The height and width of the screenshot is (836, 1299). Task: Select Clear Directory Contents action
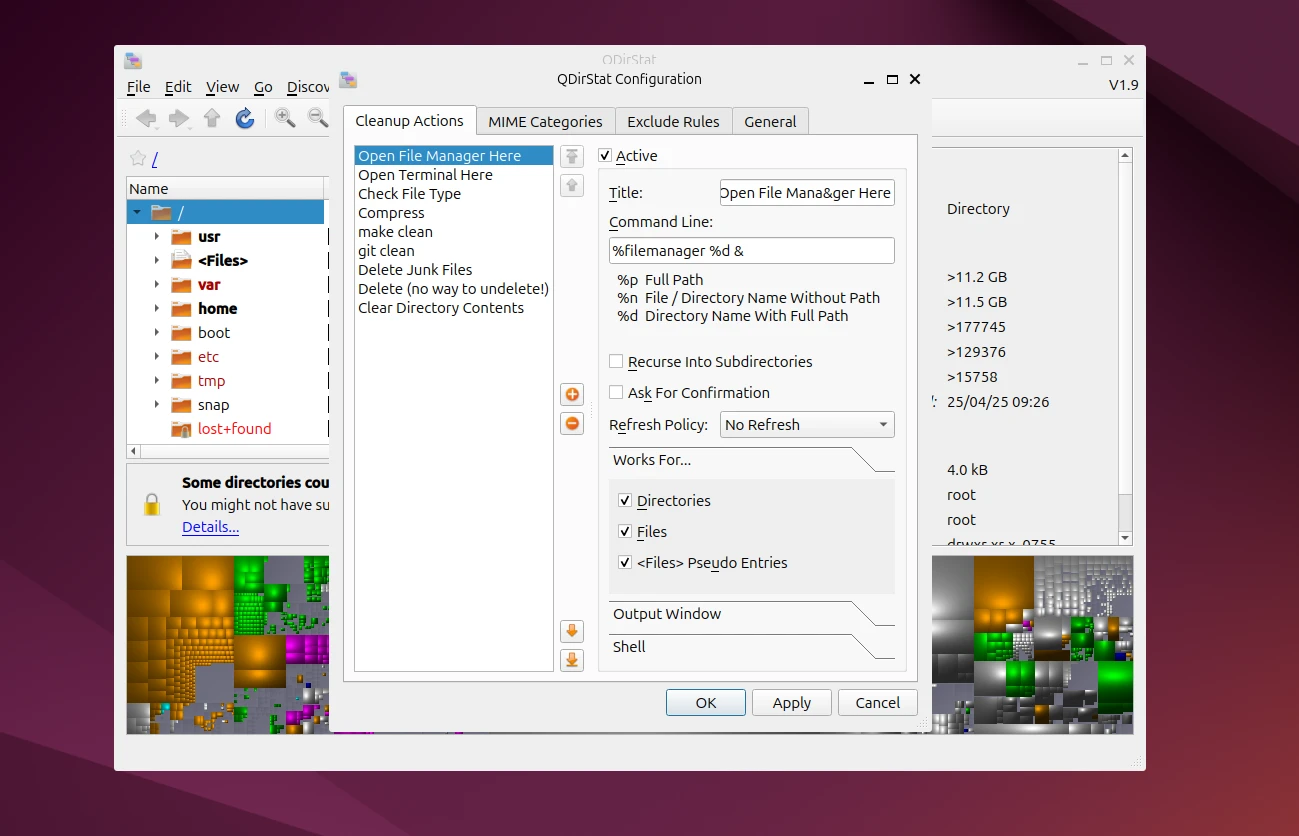(x=454, y=308)
